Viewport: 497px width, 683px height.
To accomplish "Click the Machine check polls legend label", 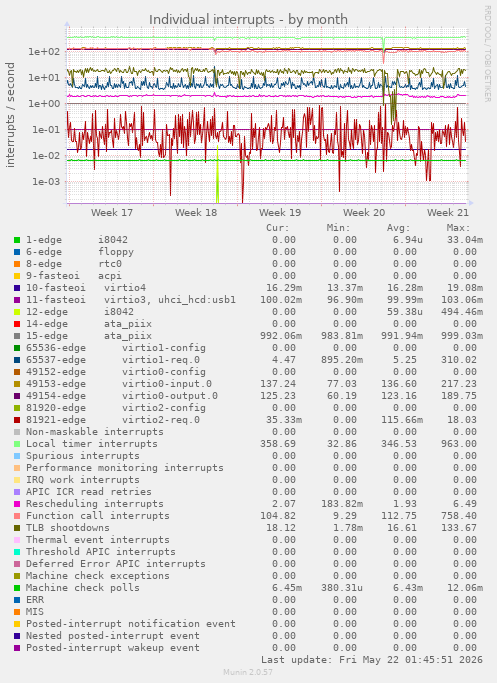I will pos(83,588).
